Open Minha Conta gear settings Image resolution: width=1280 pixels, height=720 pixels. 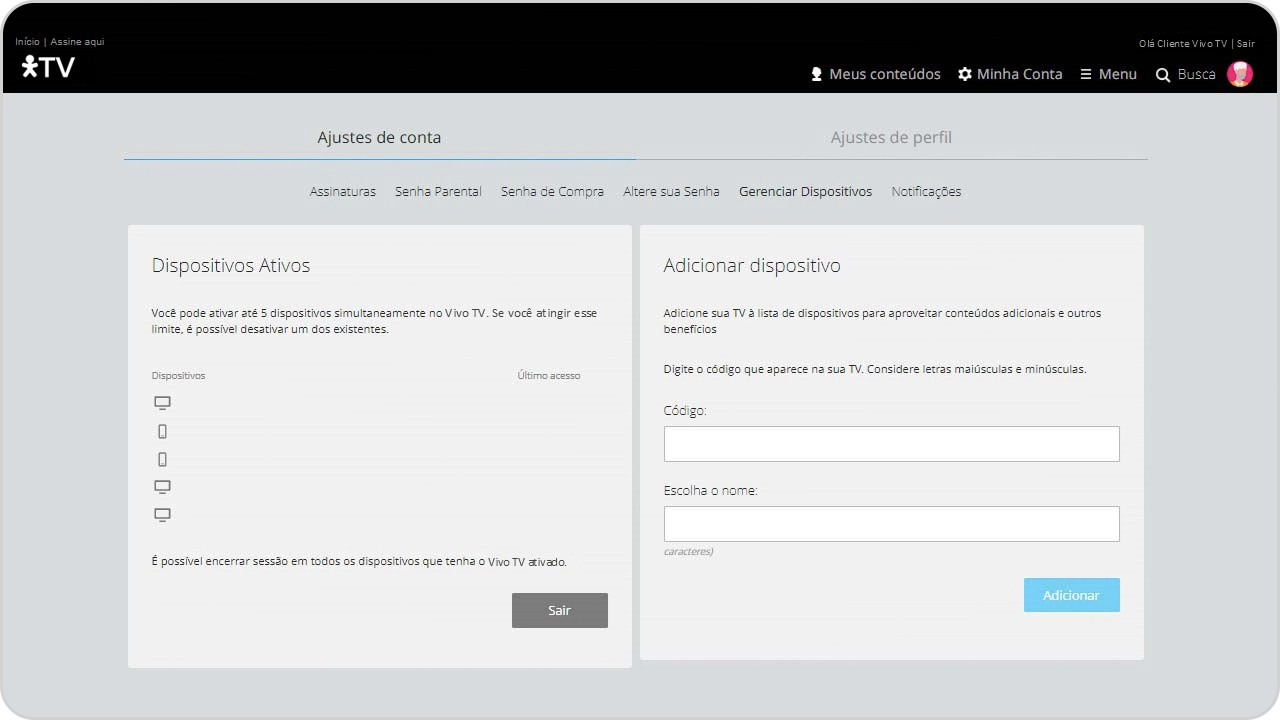pyautogui.click(x=1010, y=74)
